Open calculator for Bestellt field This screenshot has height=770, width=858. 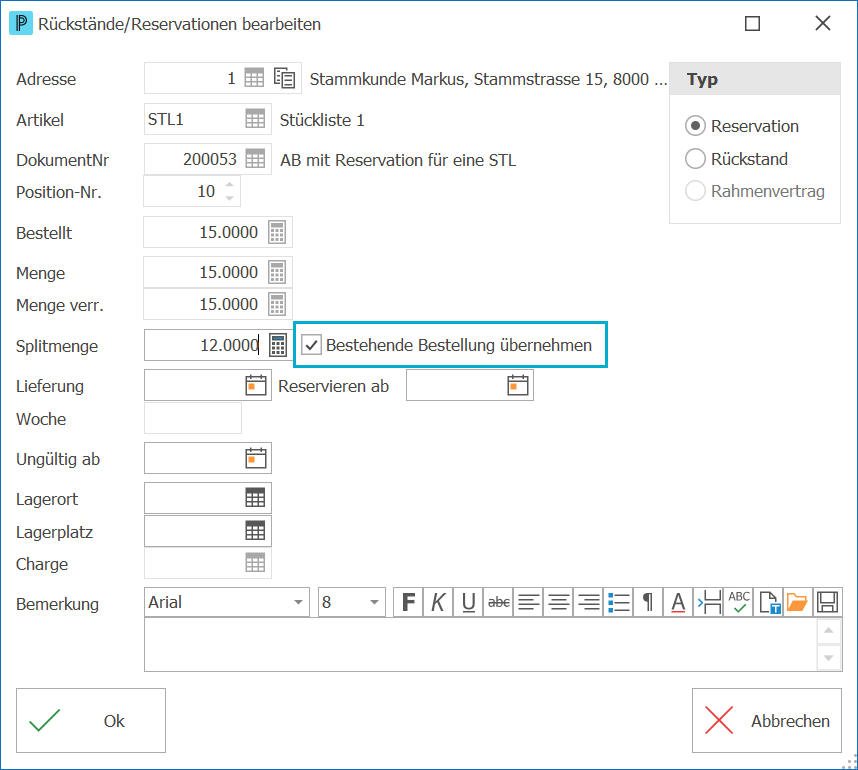click(277, 233)
